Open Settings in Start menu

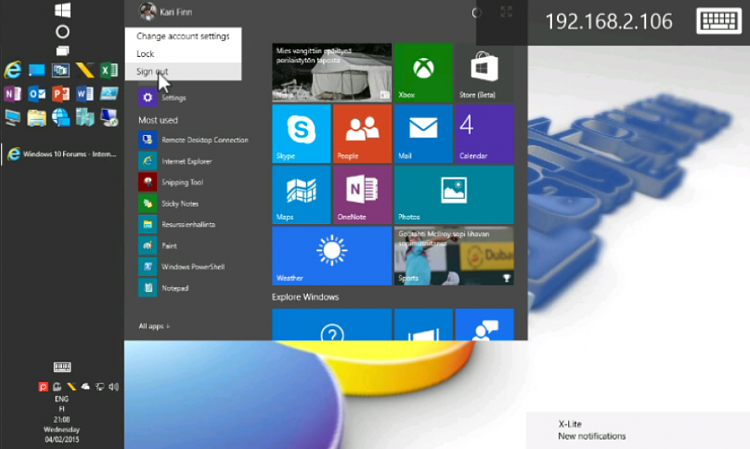tap(163, 98)
